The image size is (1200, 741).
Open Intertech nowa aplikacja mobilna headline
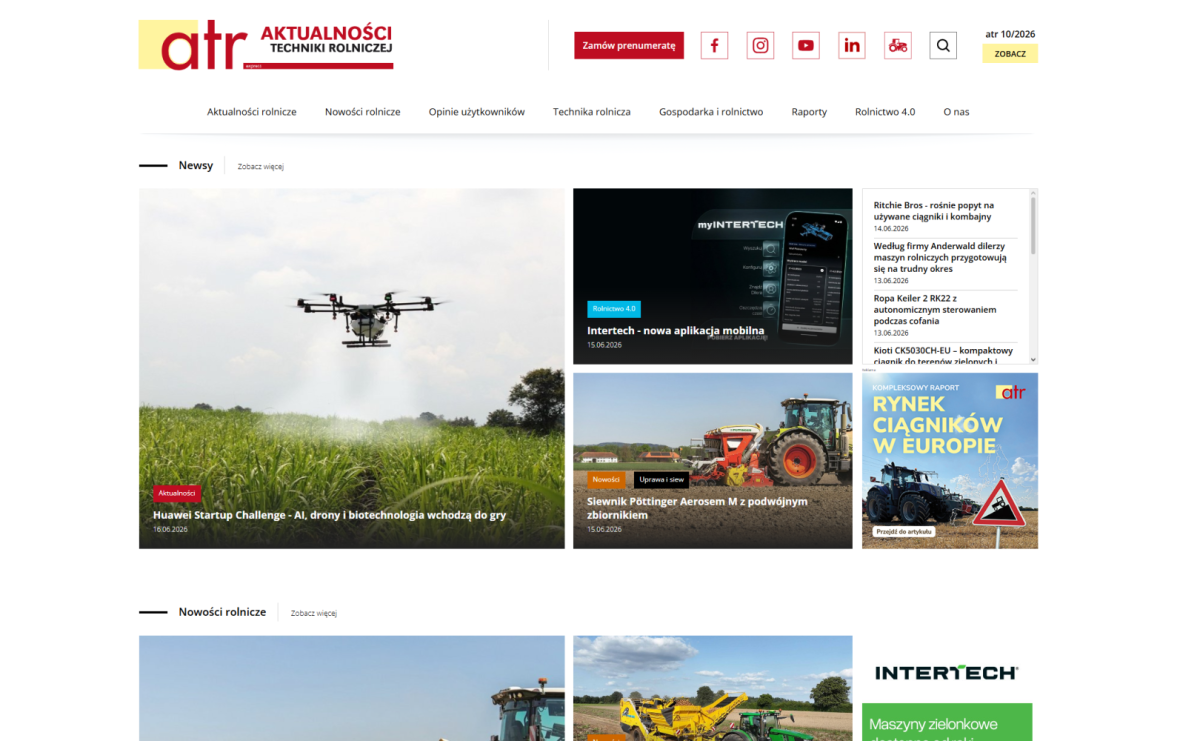[x=676, y=330]
